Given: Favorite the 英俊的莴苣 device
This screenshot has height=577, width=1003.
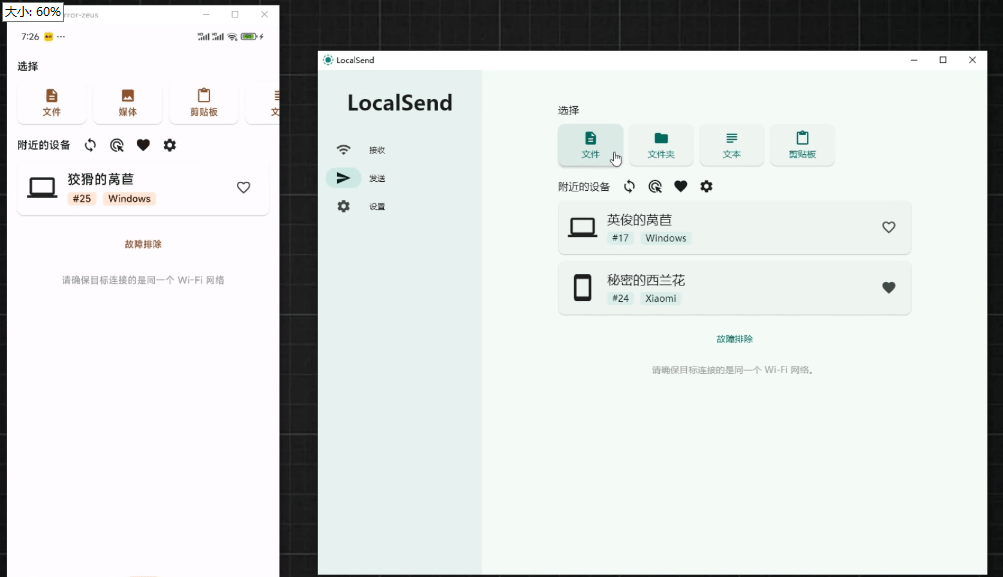Looking at the screenshot, I should coord(888,227).
